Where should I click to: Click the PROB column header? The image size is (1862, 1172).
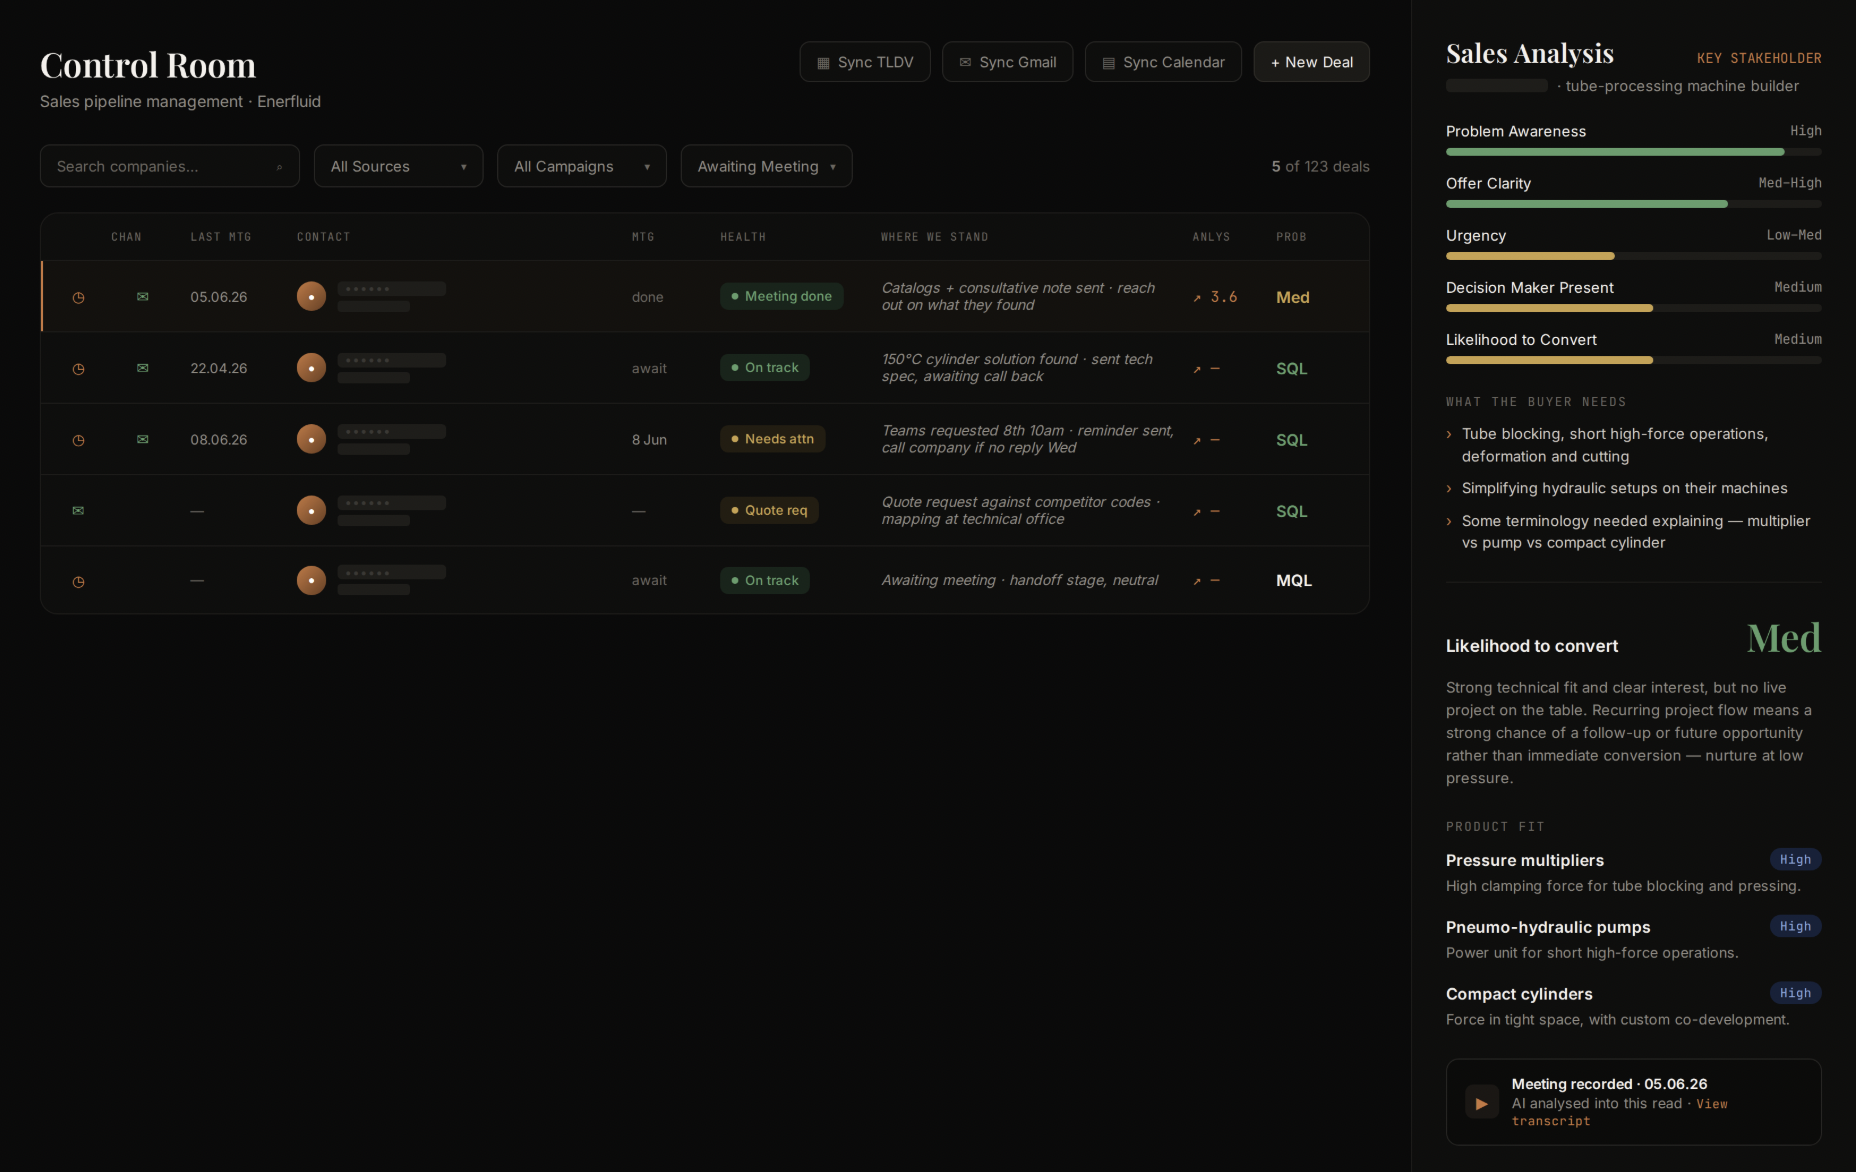1291,237
